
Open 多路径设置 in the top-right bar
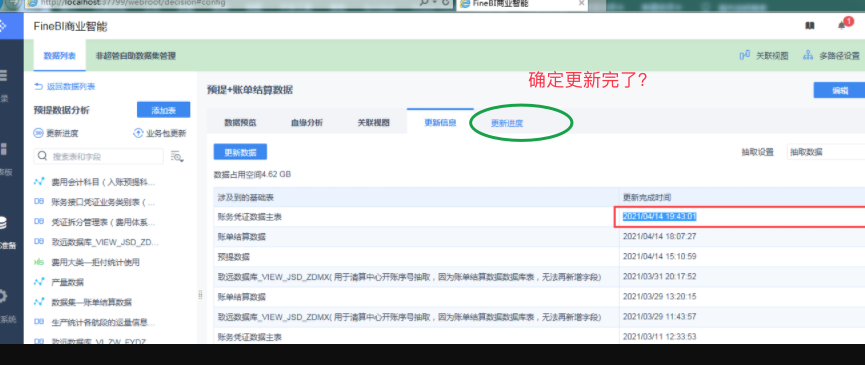(x=831, y=56)
